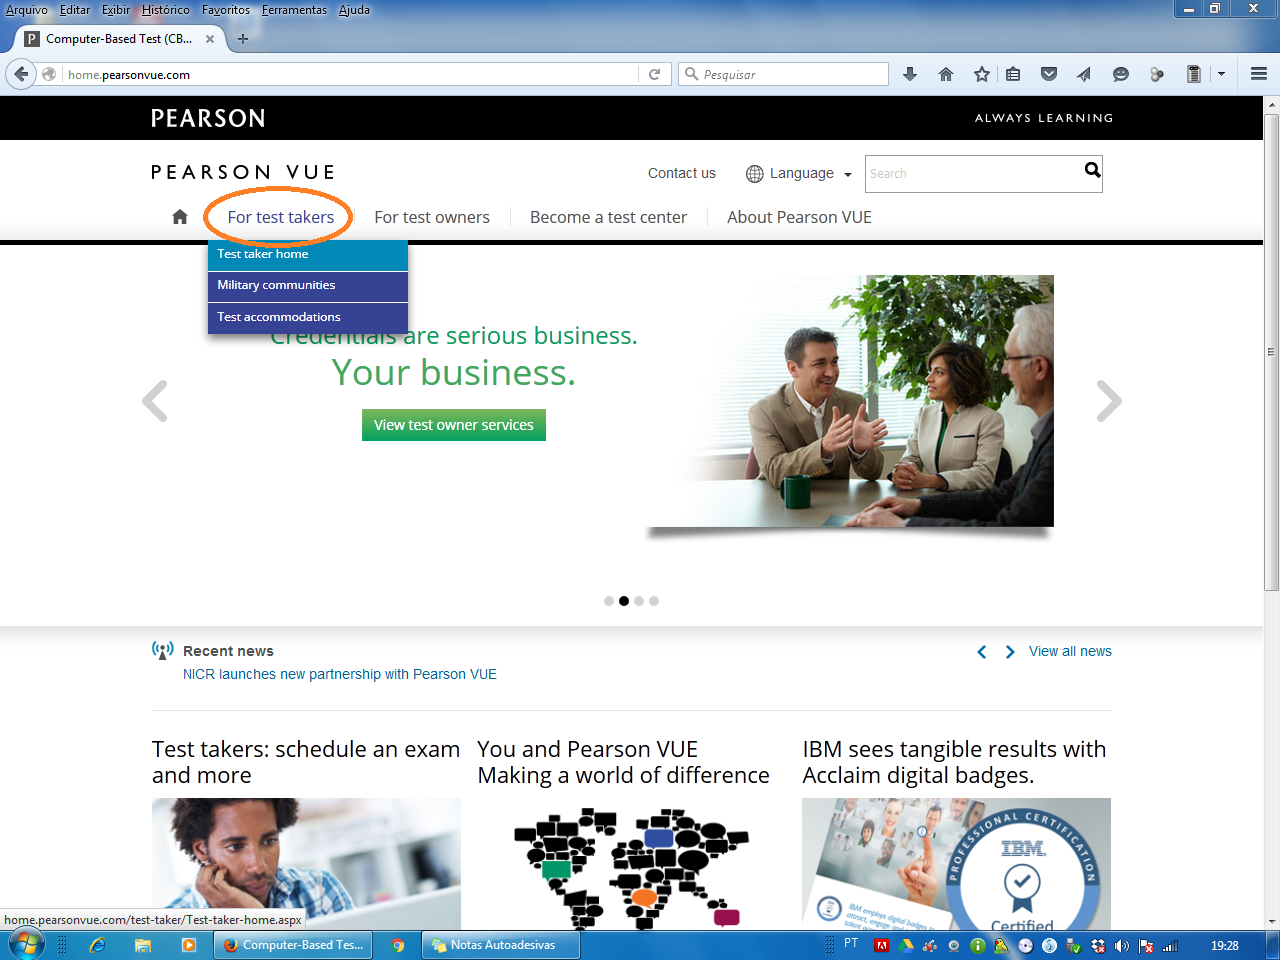Show previous carousel slide arrow

[x=155, y=401]
